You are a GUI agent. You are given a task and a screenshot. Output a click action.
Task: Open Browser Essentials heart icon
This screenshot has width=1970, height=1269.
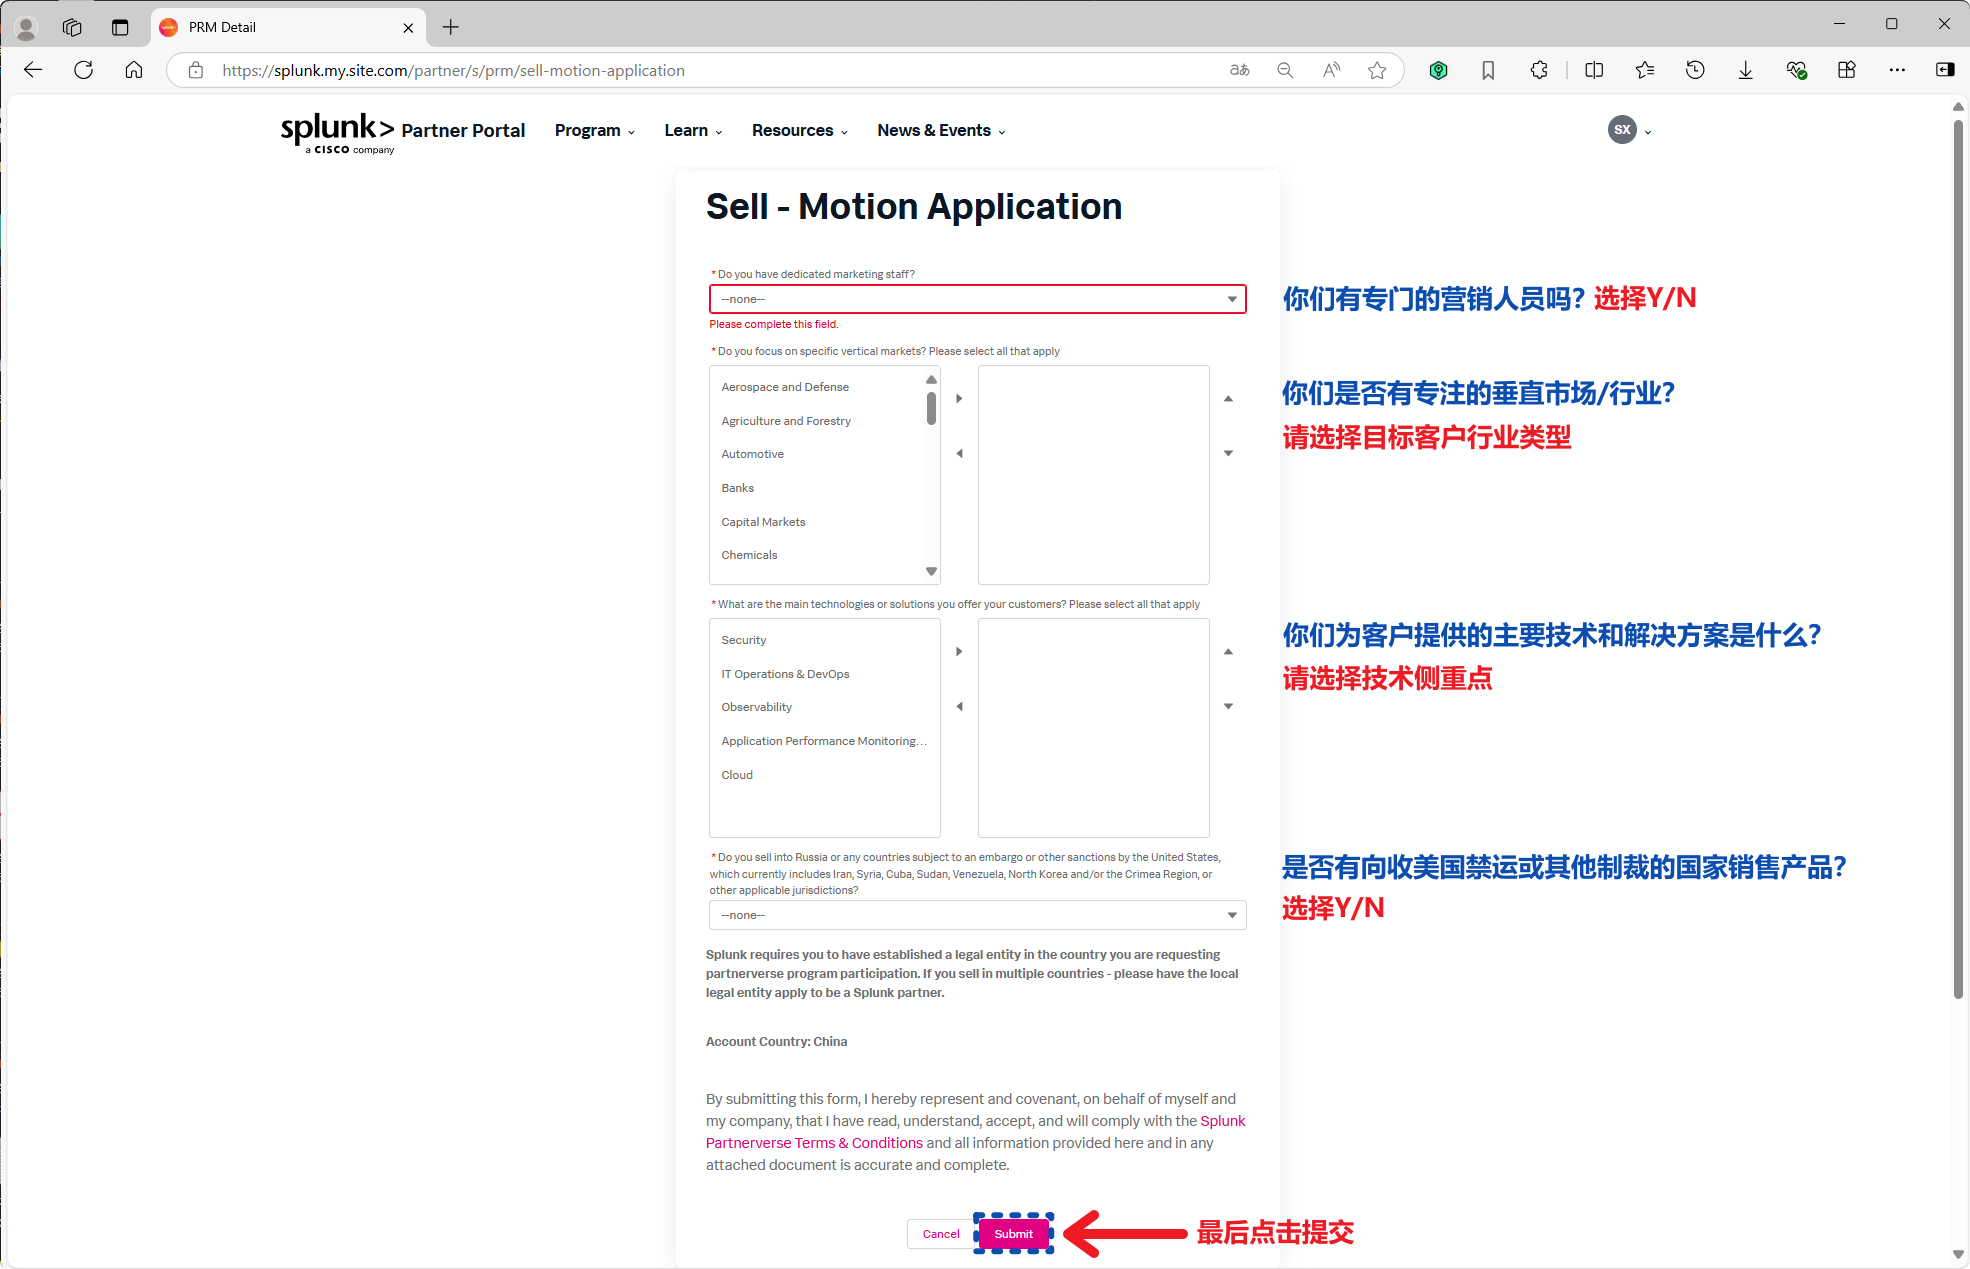click(x=1797, y=70)
